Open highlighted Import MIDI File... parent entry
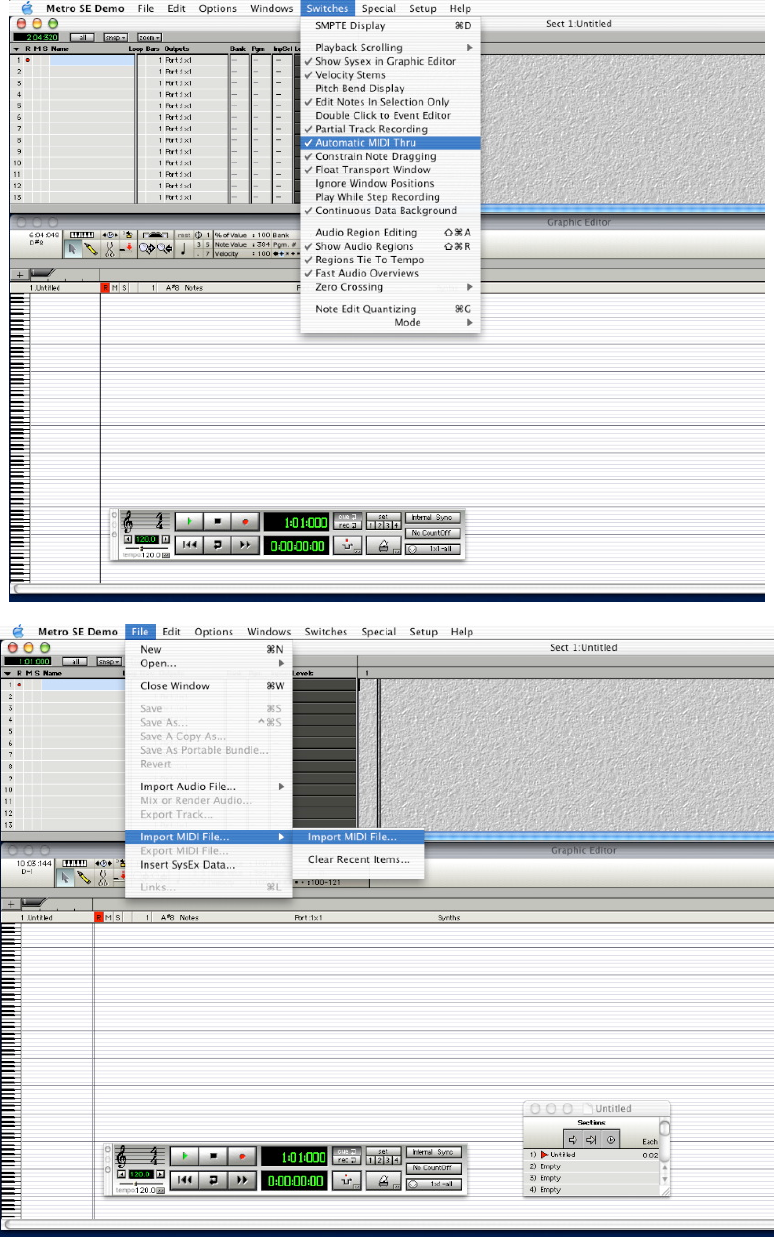 pyautogui.click(x=208, y=837)
